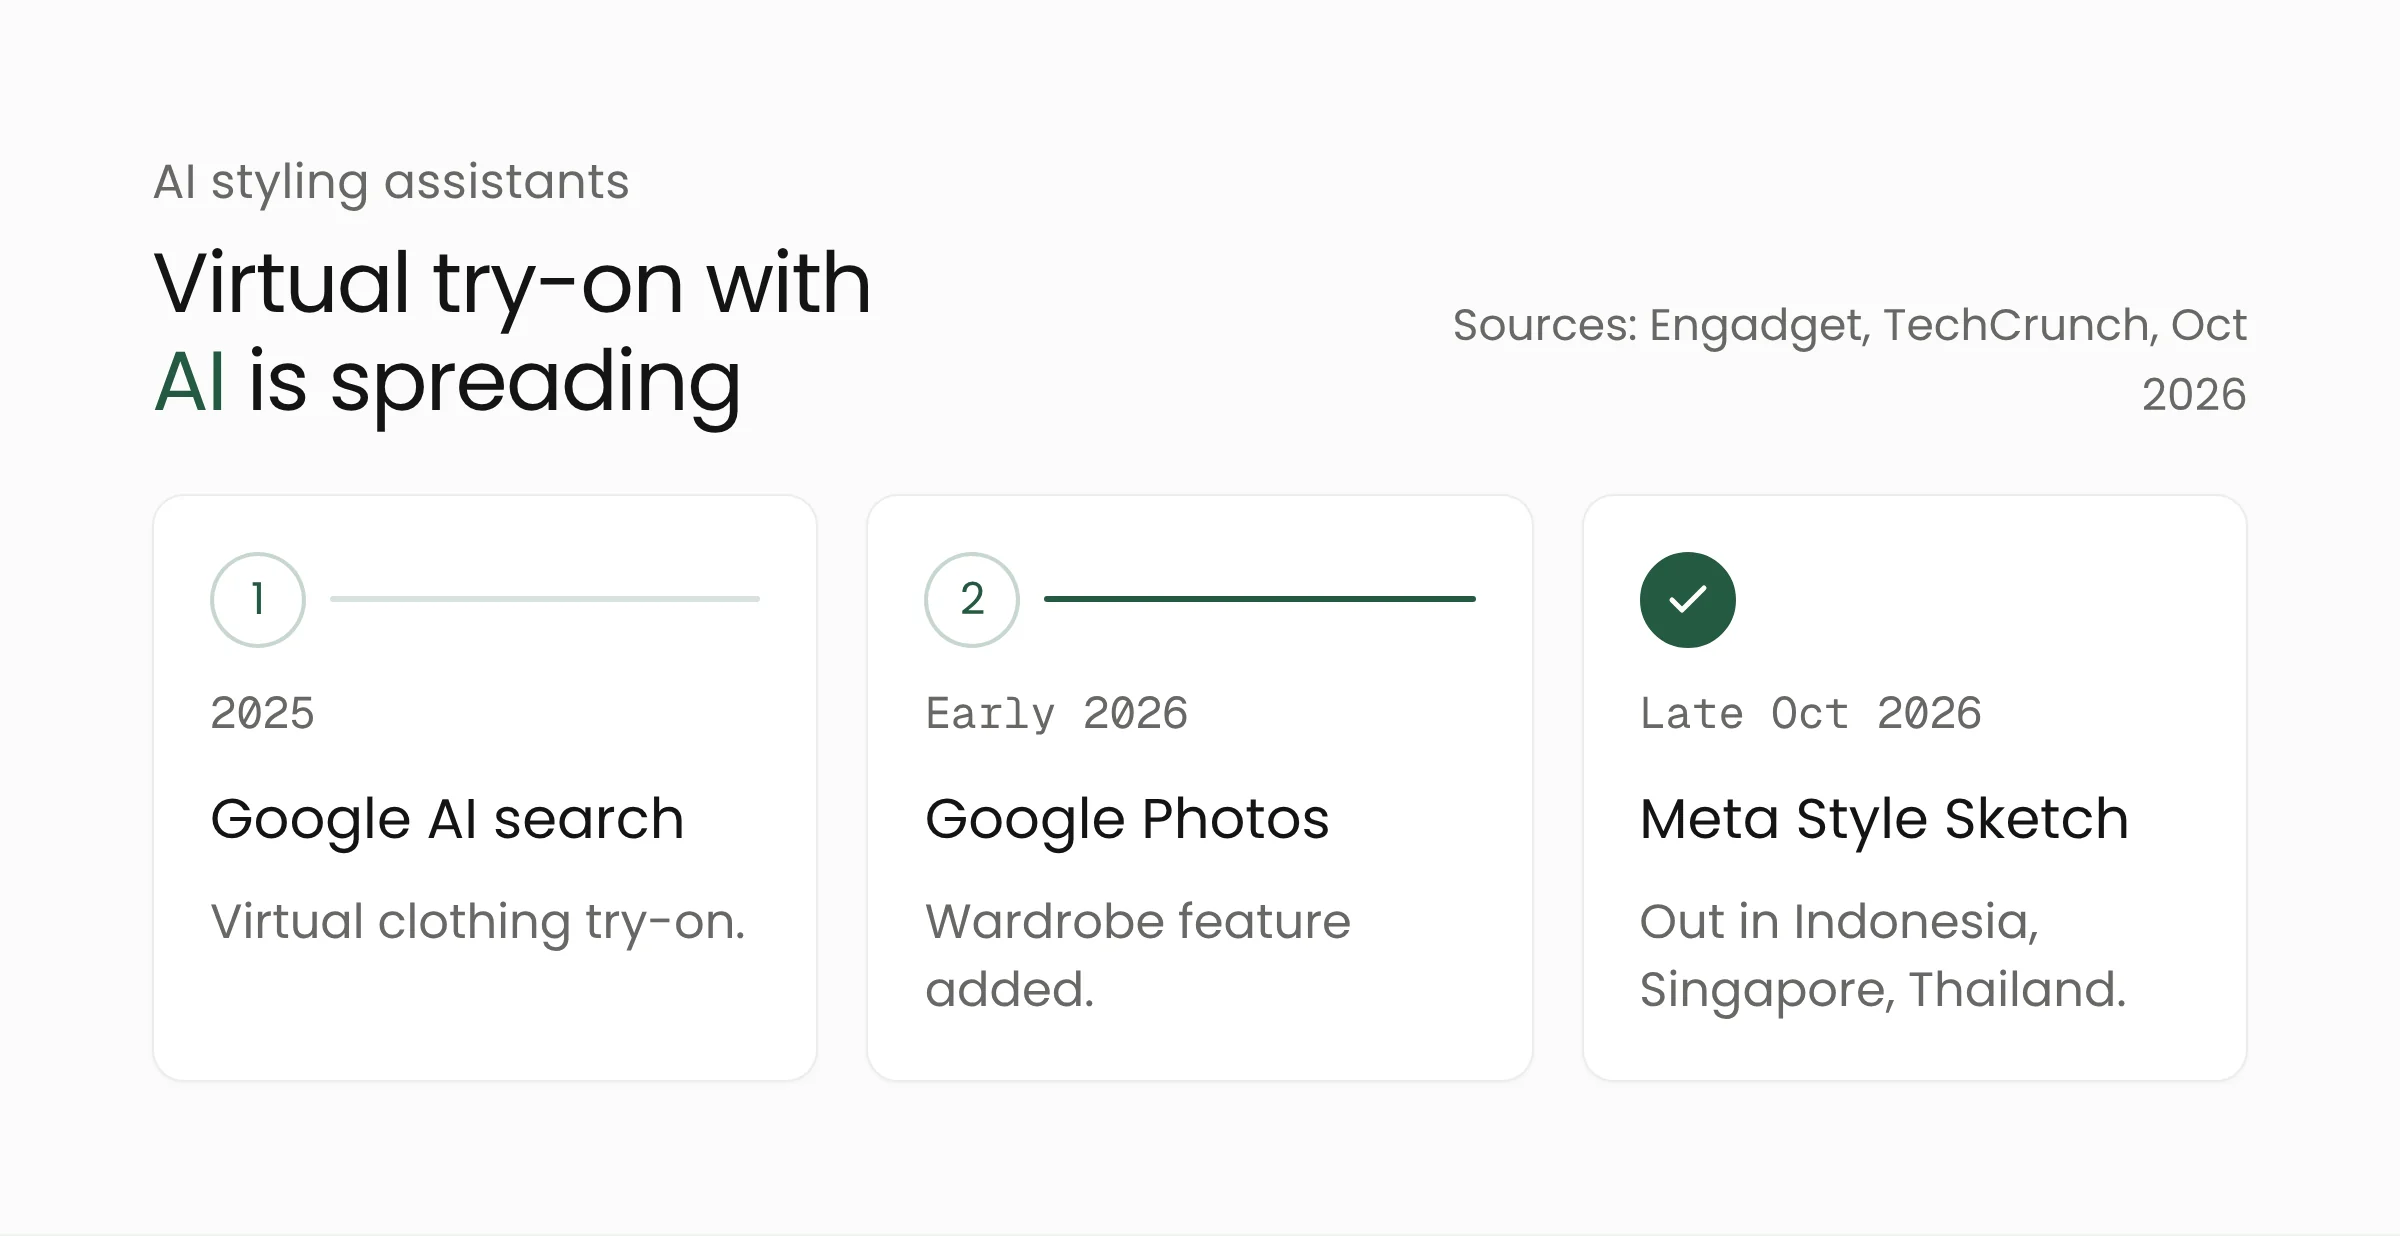Open the 'Google AI search' card title
Image resolution: width=2400 pixels, height=1236 pixels.
point(447,820)
